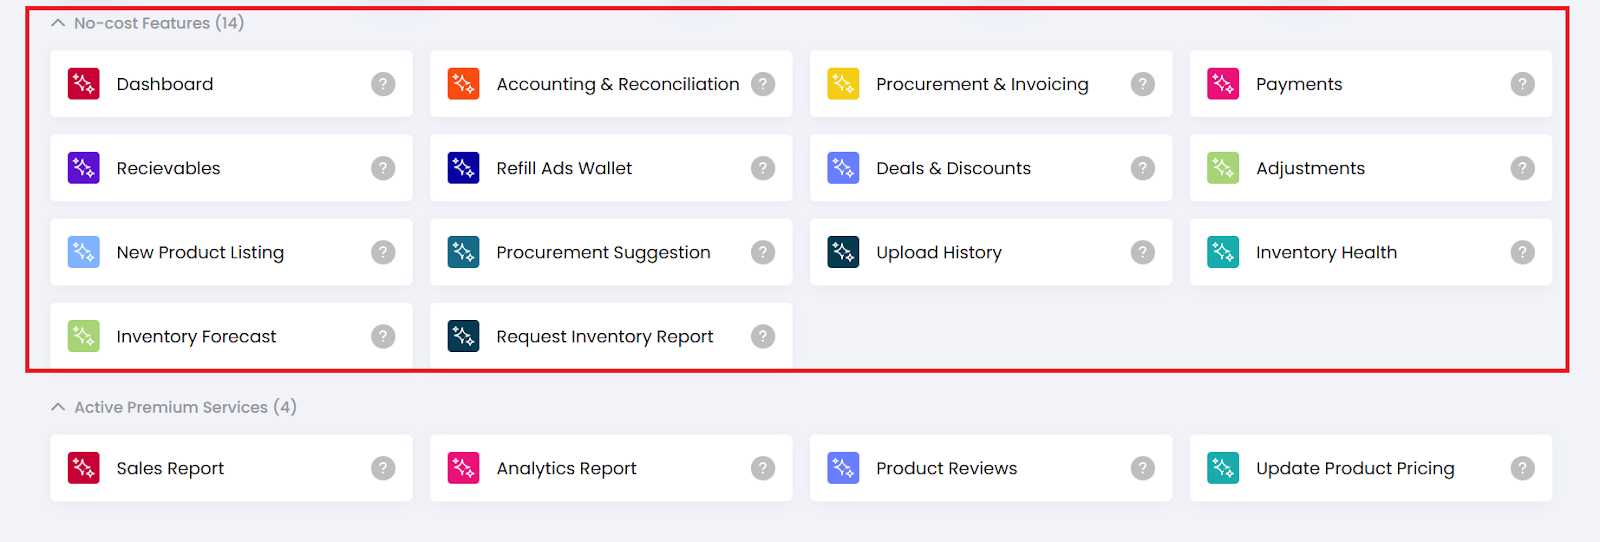Image resolution: width=1600 pixels, height=542 pixels.
Task: Collapse the Active Premium Services section
Action: pos(58,407)
